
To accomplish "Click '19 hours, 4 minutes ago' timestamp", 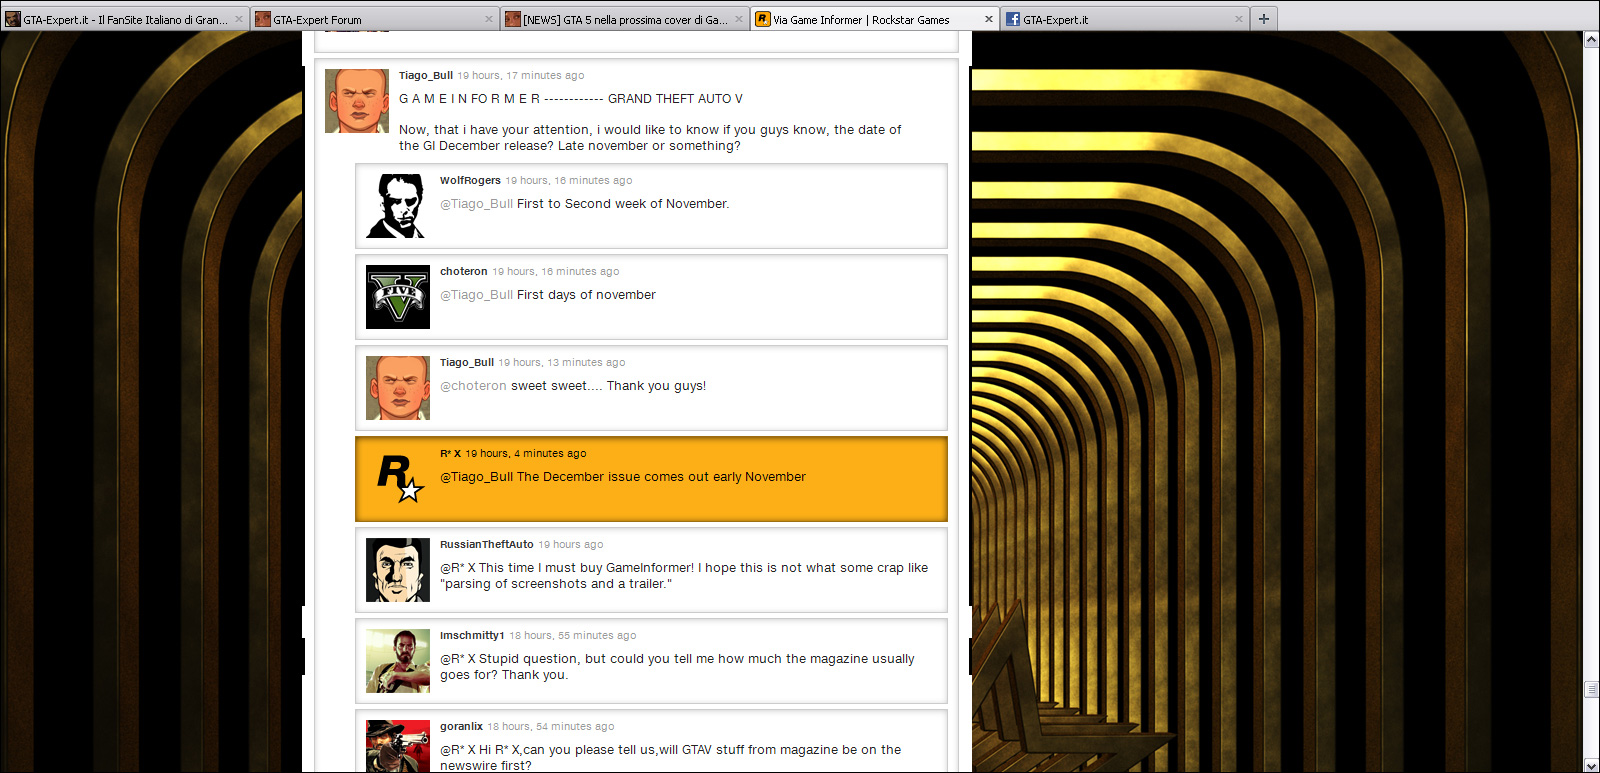I will click(x=526, y=453).
